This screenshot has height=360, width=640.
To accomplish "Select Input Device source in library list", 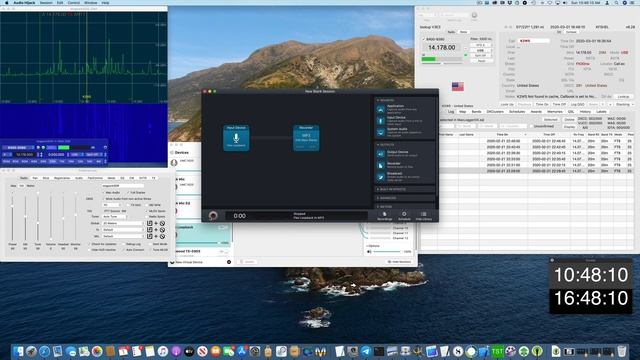I will click(x=404, y=120).
